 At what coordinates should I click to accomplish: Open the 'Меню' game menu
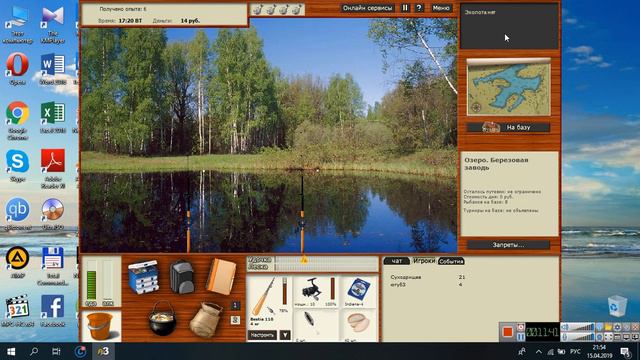click(x=441, y=8)
